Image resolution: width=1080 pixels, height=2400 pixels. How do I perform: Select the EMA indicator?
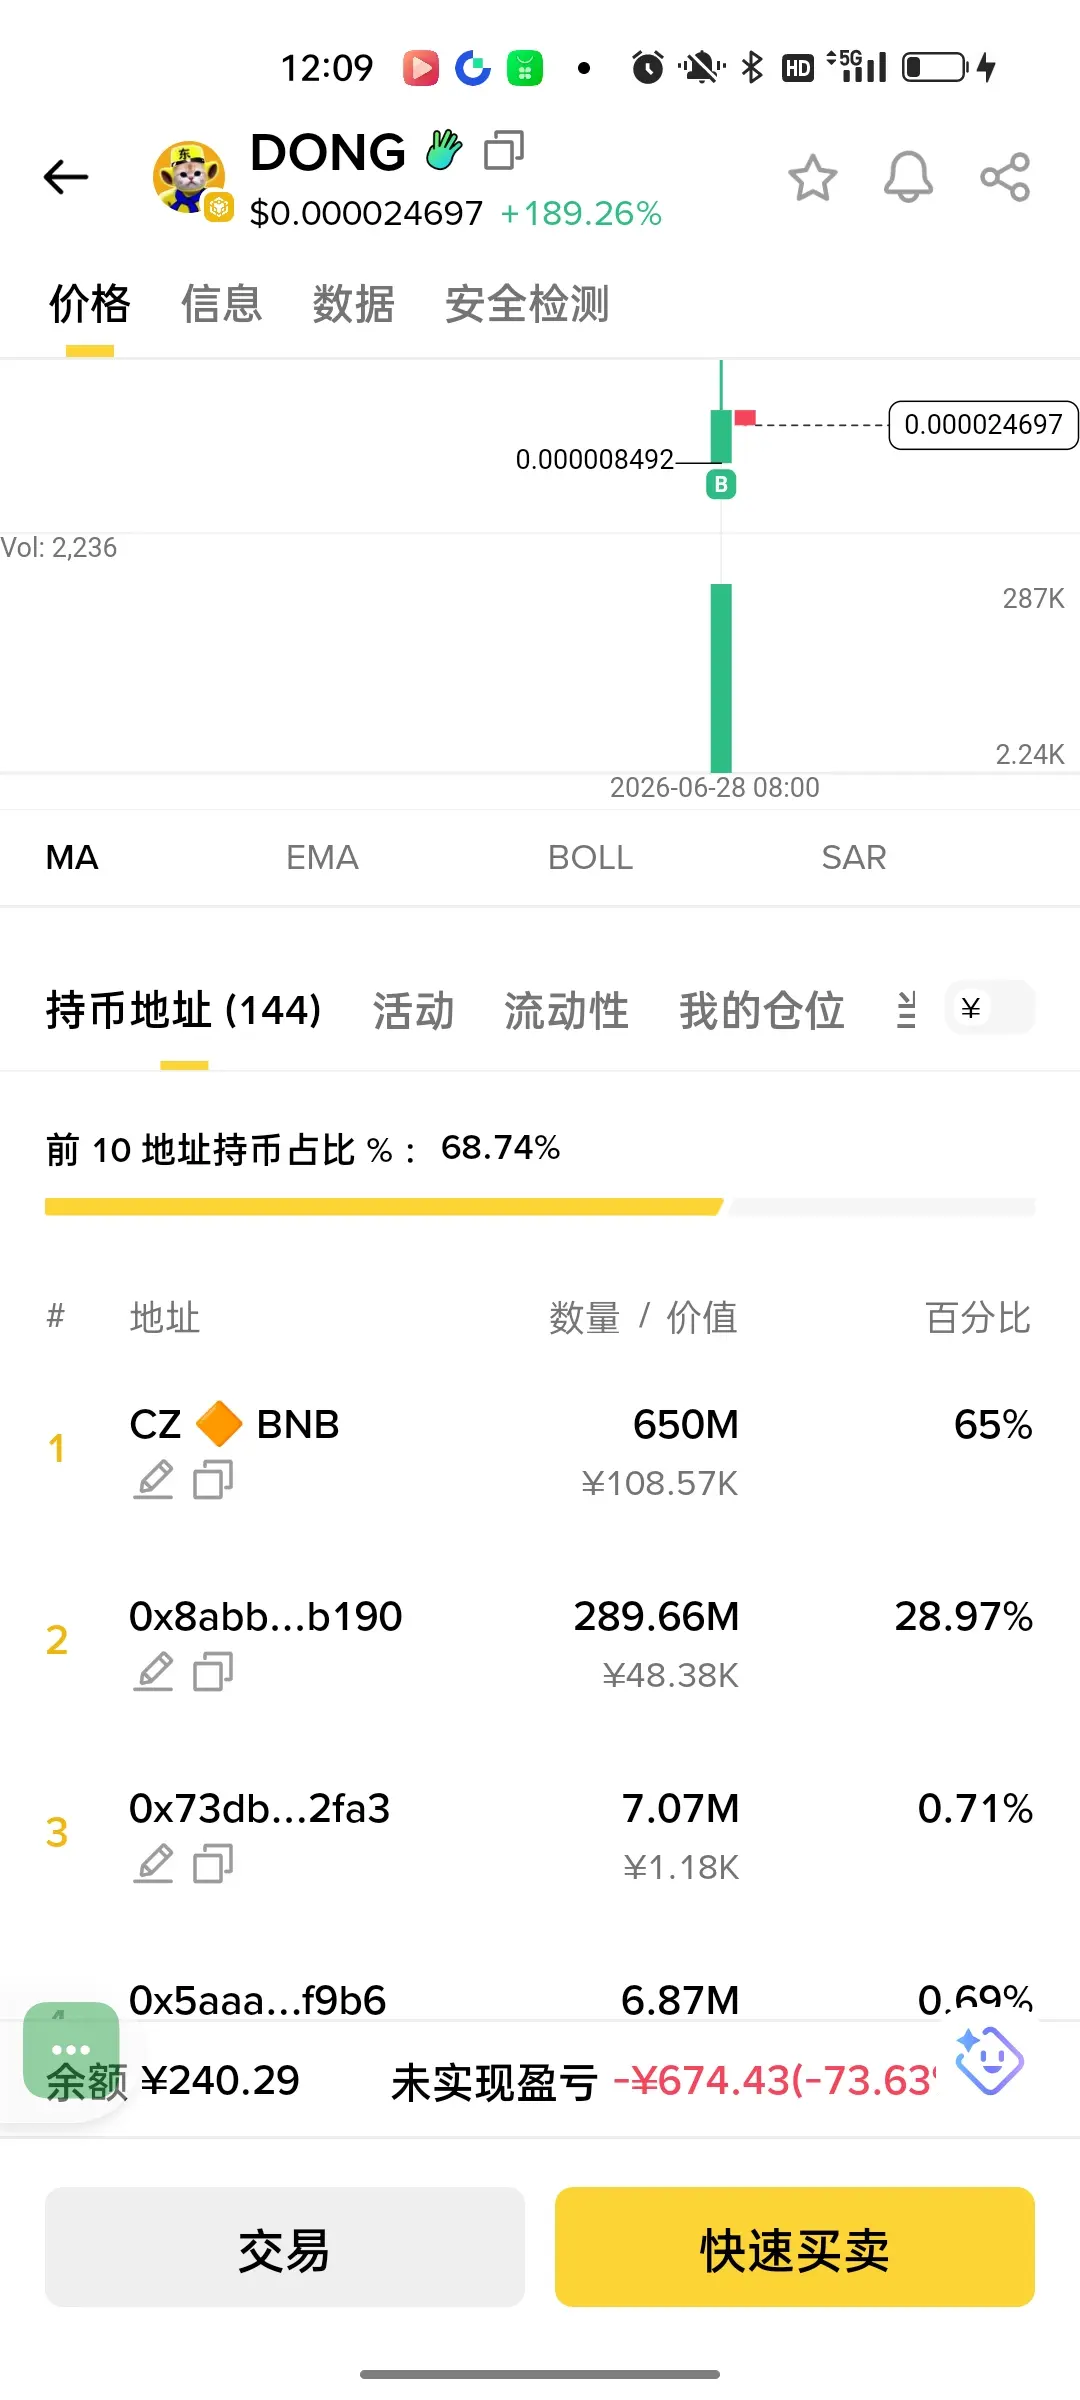[x=322, y=857]
